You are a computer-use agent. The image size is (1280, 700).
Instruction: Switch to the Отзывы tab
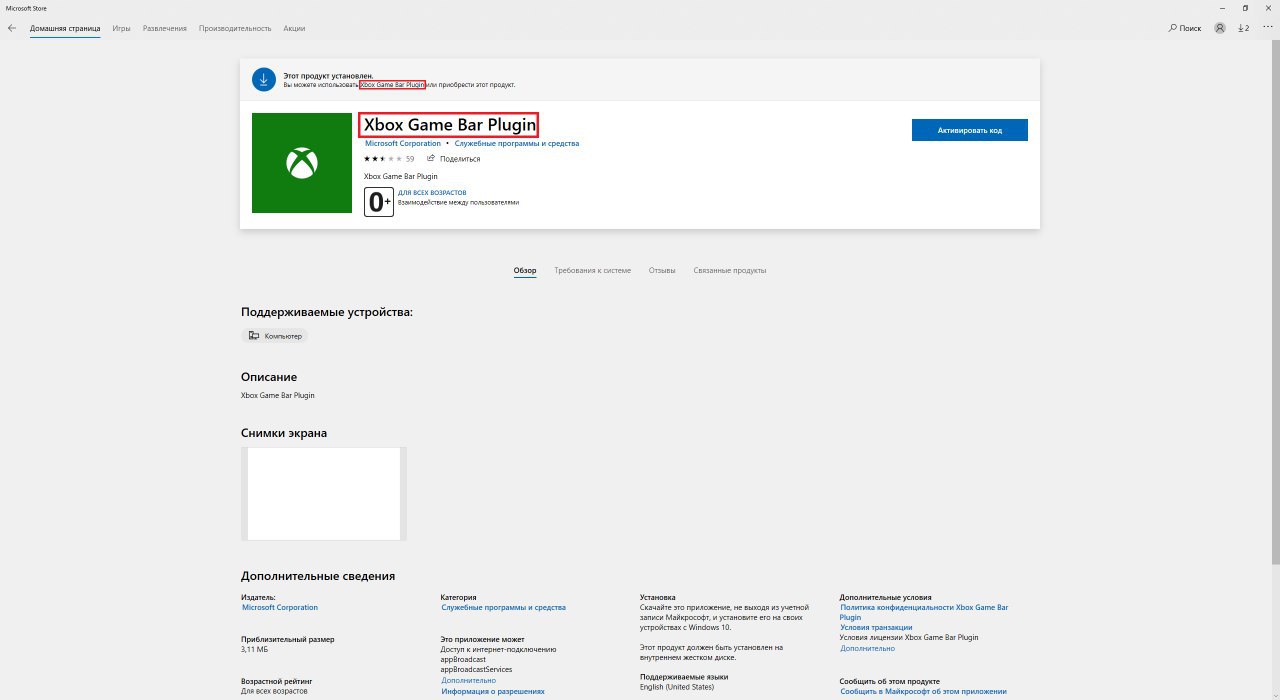662,270
